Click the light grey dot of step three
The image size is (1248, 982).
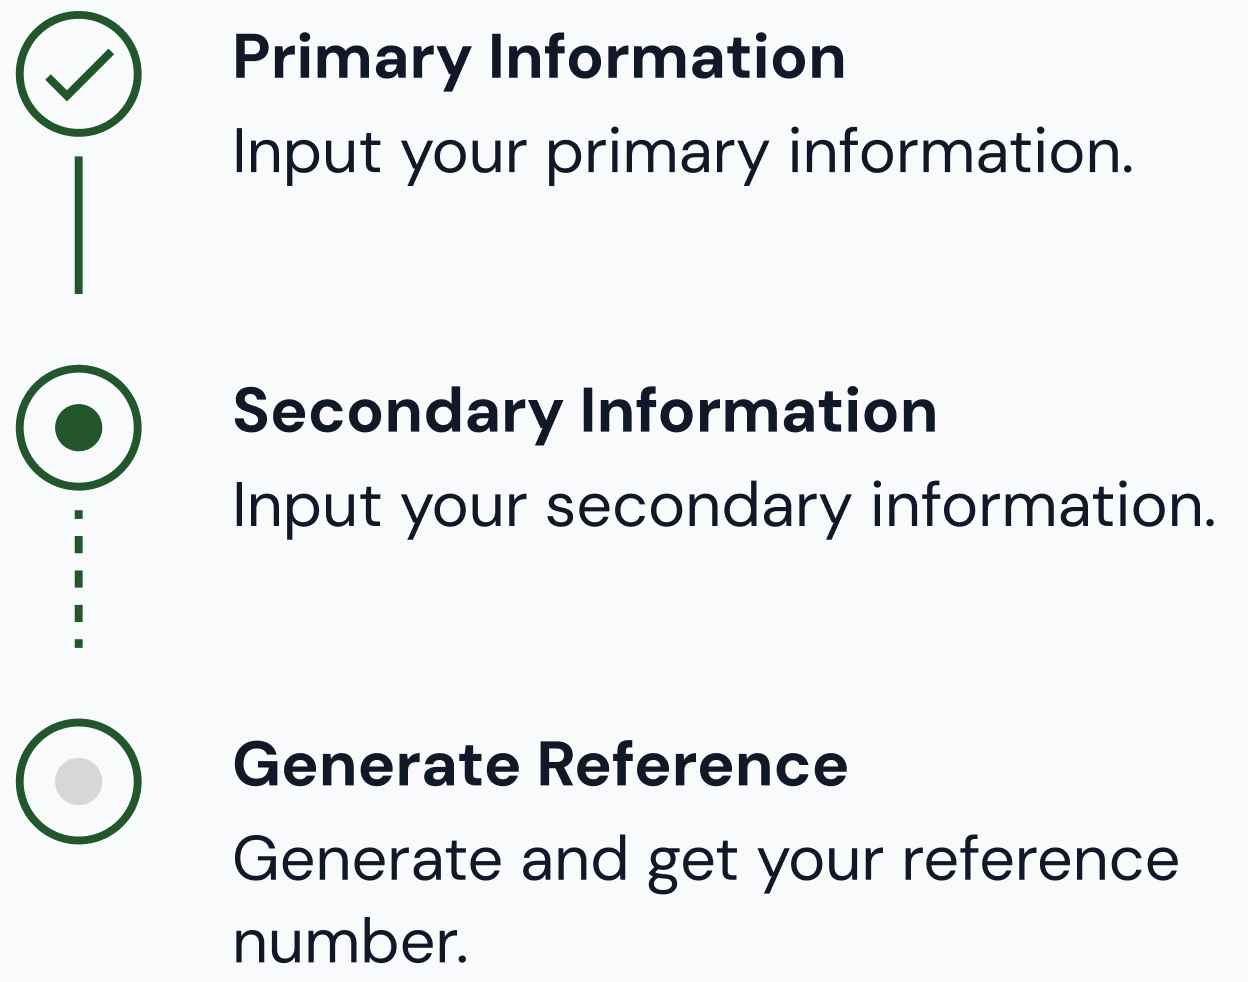coord(79,781)
